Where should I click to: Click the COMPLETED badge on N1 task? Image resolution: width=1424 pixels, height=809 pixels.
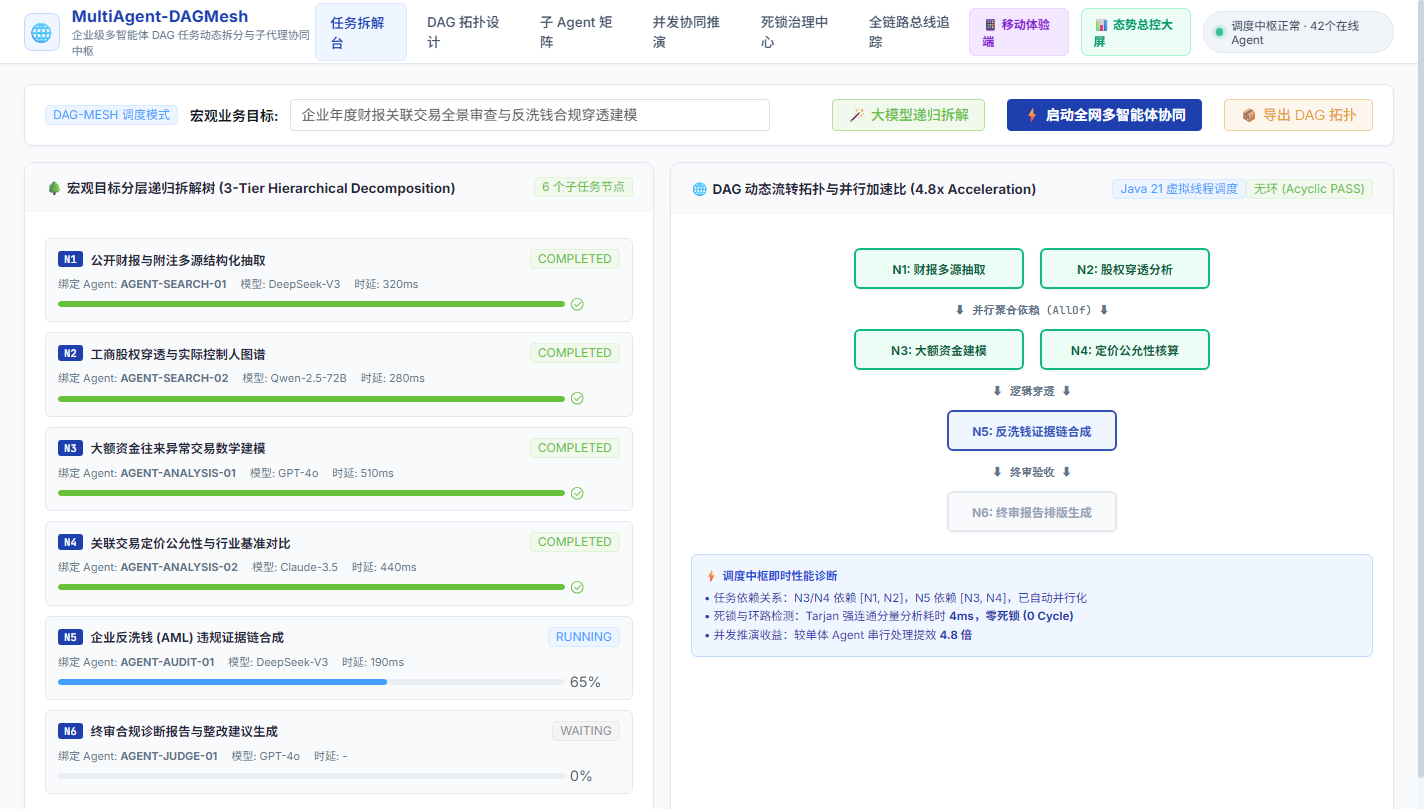[x=575, y=259]
